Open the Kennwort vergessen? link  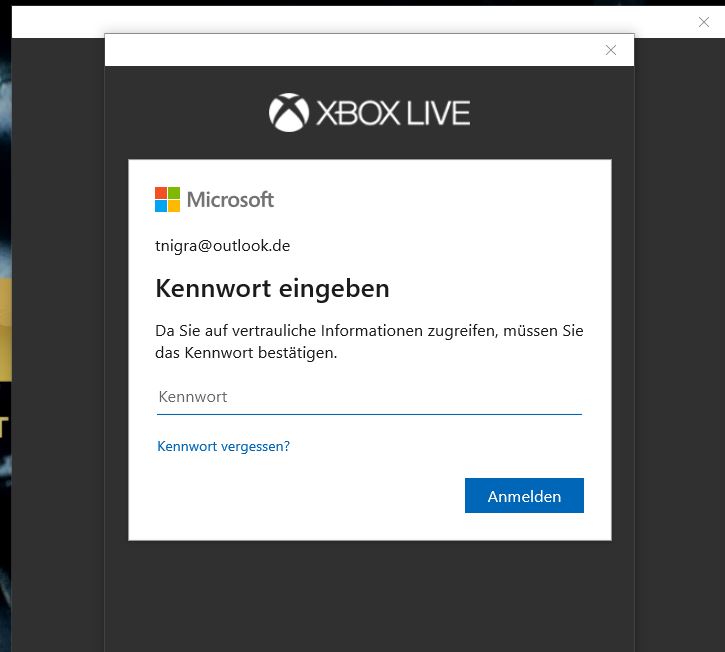223,446
